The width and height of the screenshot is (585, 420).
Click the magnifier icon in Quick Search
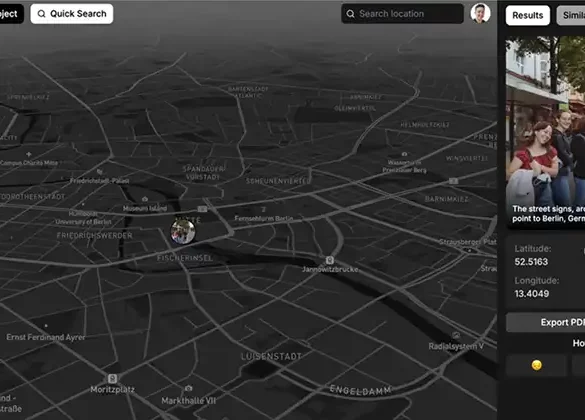[x=41, y=14]
